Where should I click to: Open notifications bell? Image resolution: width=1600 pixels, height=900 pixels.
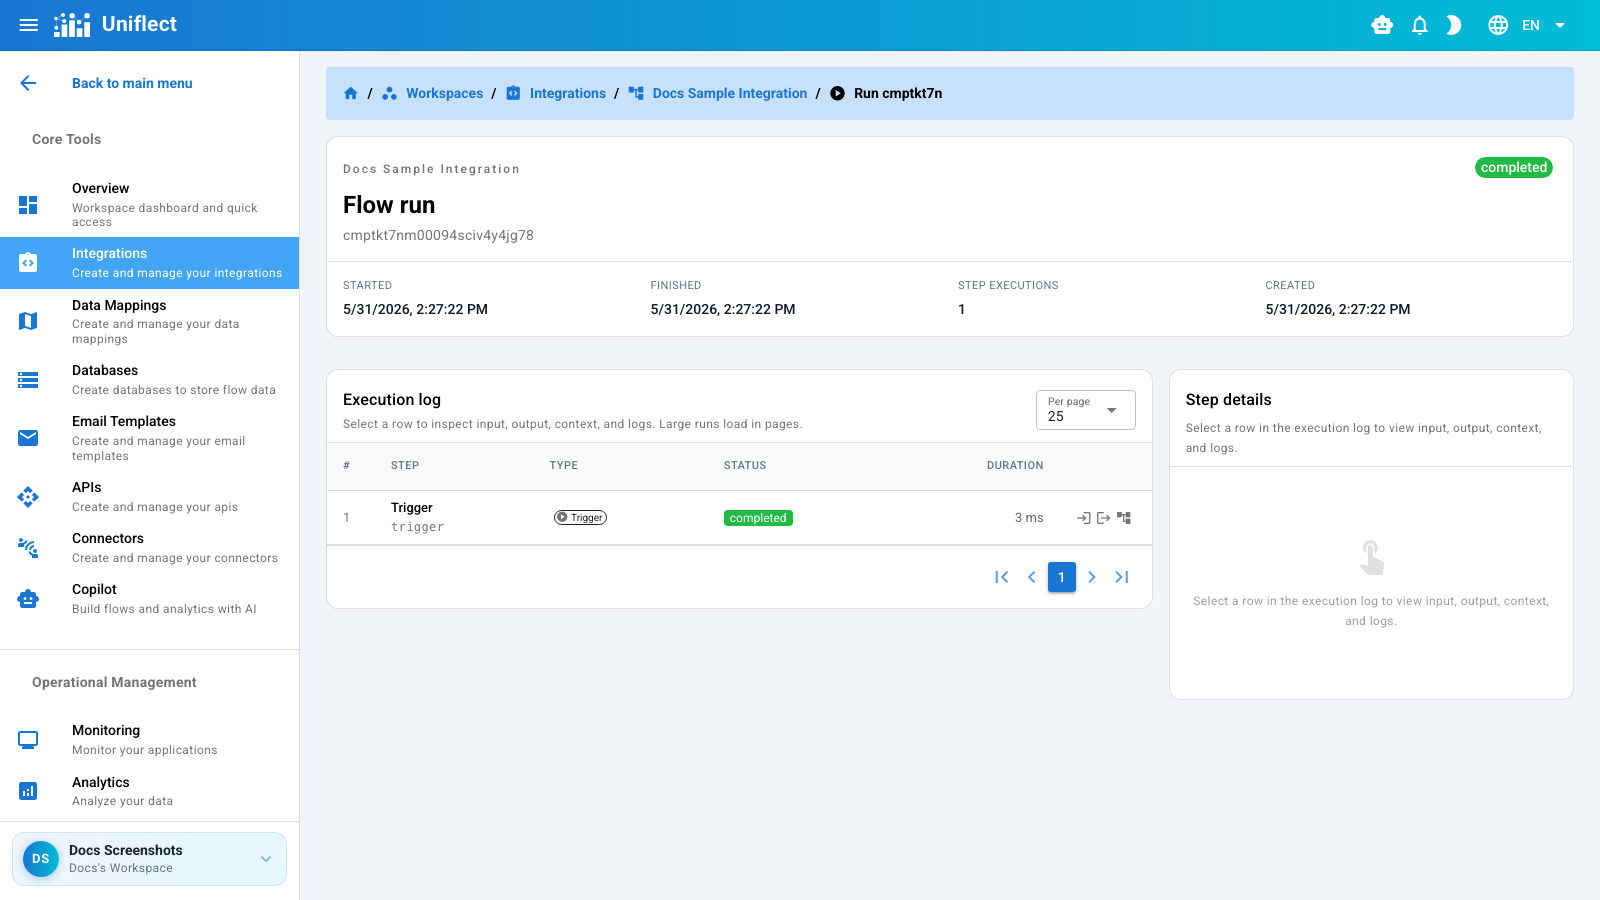[x=1419, y=25]
